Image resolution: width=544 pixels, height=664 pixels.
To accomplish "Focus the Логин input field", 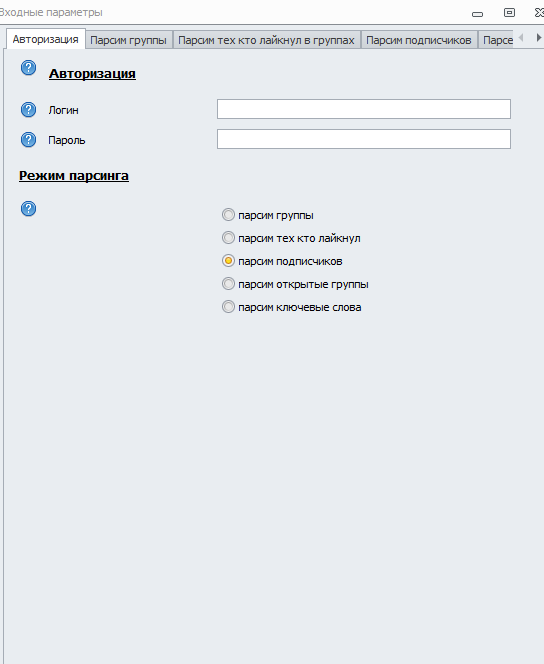I will [x=364, y=109].
